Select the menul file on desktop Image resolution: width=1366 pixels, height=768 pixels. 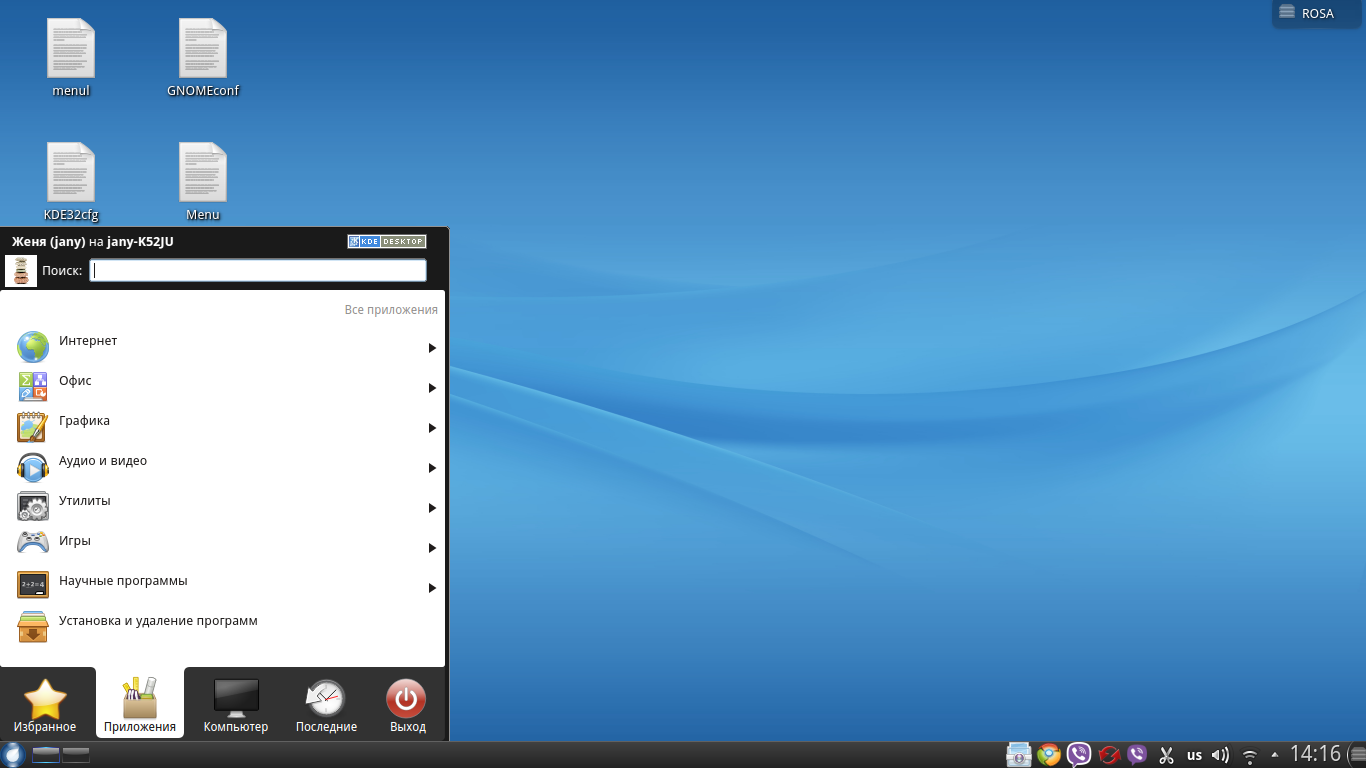71,59
